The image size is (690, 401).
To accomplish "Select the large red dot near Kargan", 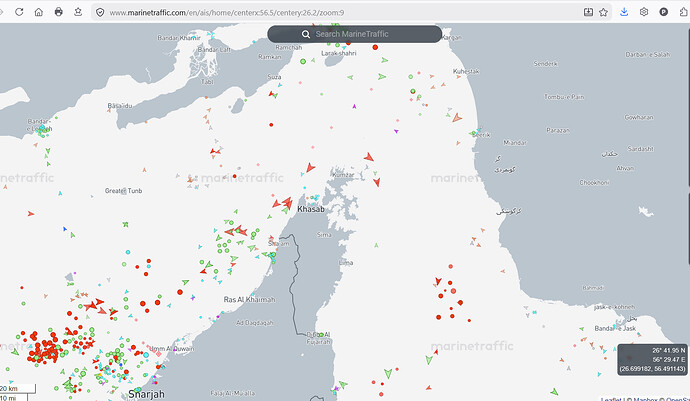I will coord(375,47).
